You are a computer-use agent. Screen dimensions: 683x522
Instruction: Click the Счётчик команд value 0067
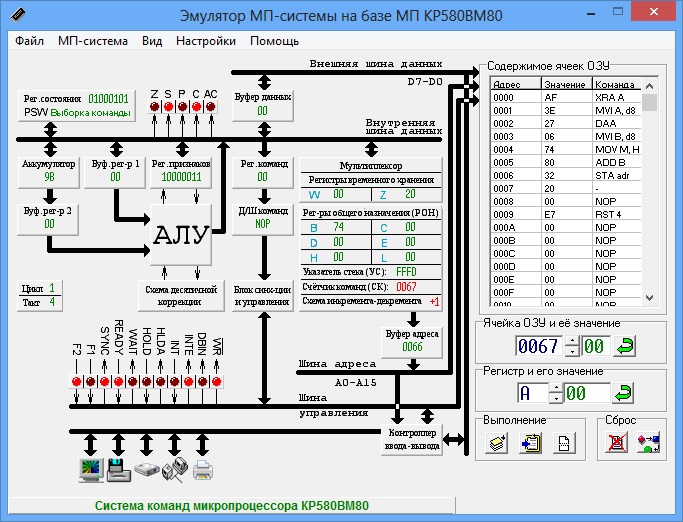(x=406, y=287)
